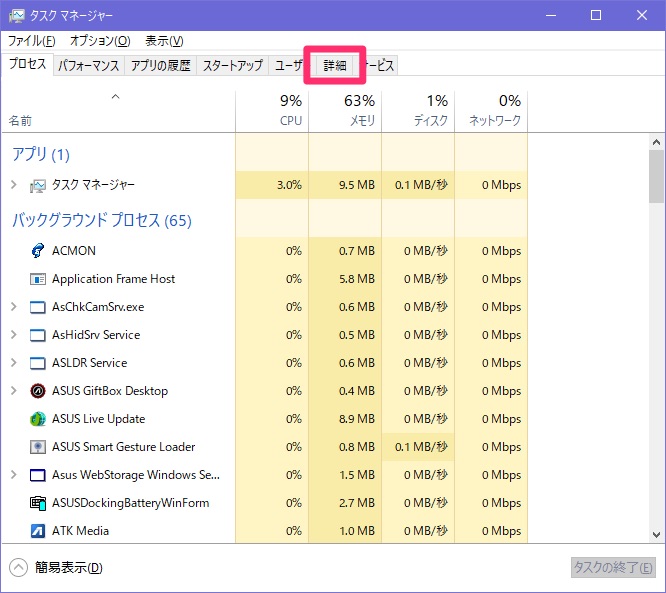Click the ASUS GiftBox Desktop icon
Image resolution: width=666 pixels, height=593 pixels.
pyautogui.click(x=37, y=391)
